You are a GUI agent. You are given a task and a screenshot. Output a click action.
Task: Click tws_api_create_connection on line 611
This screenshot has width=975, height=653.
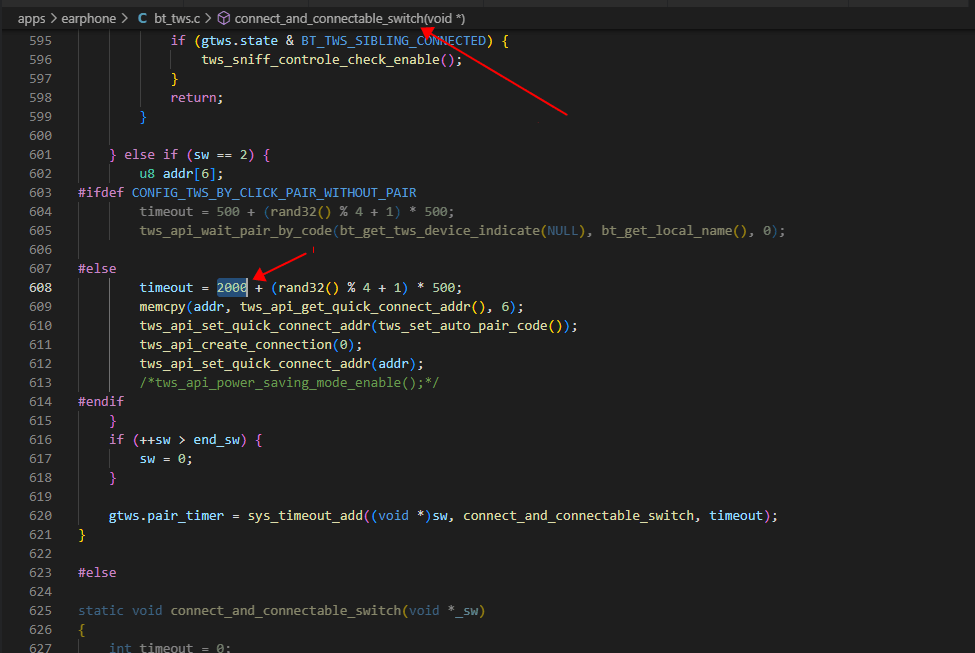[236, 345]
